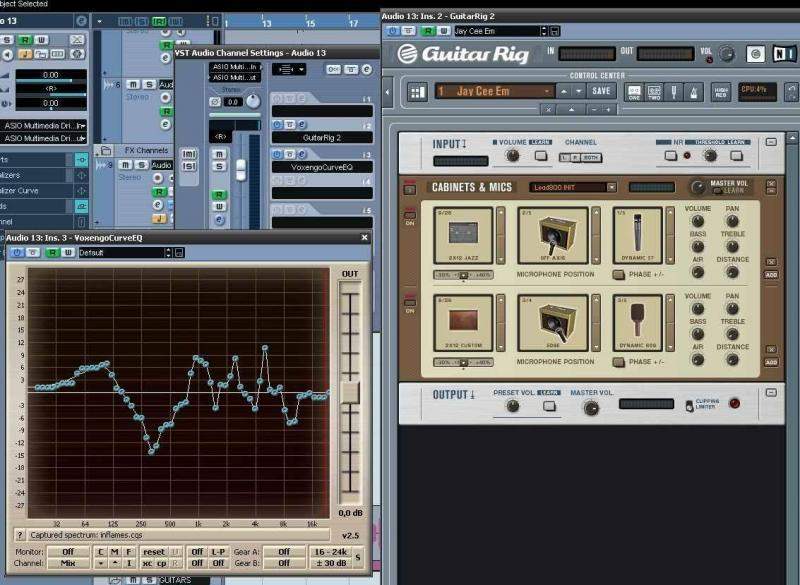
Task: Toggle PHASE +/- for the second cabinet
Action: [619, 362]
